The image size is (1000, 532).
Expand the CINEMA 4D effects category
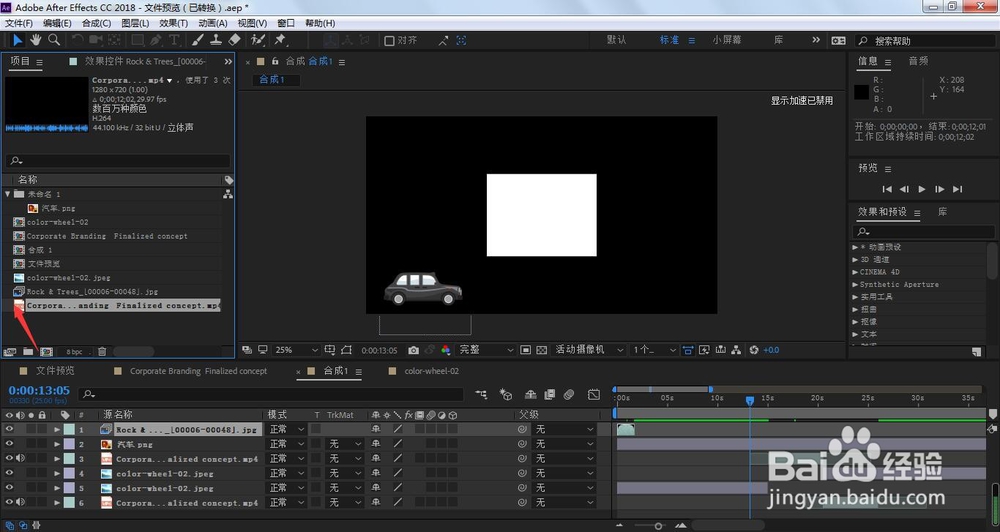click(x=855, y=272)
